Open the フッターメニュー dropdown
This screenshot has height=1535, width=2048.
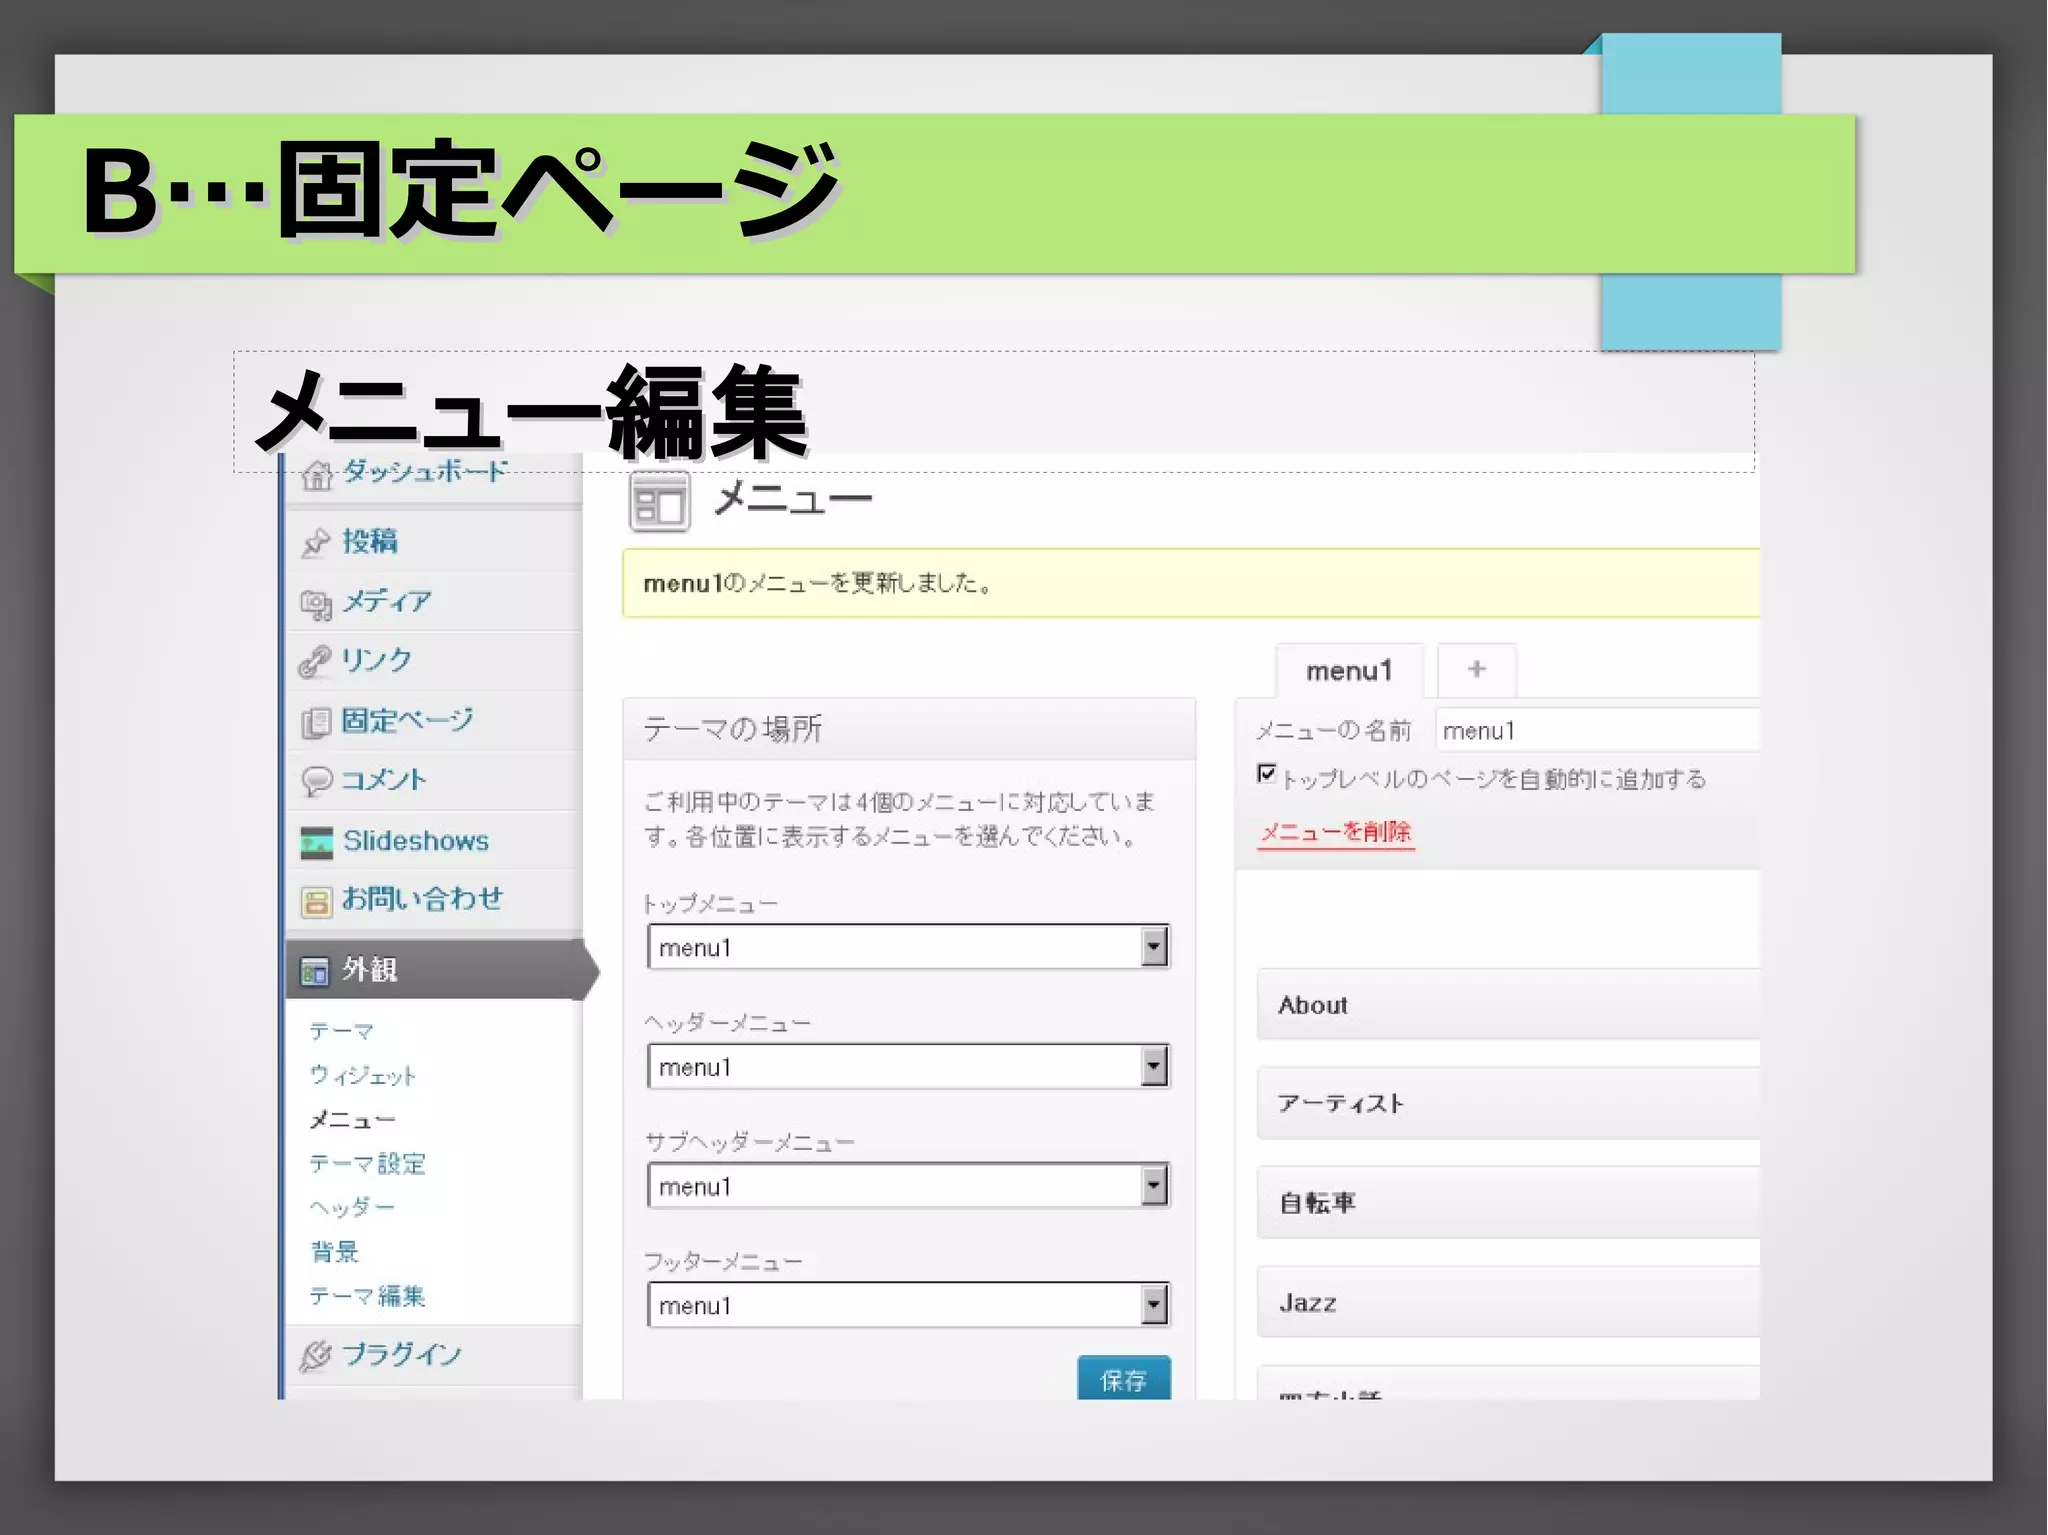[x=908, y=1305]
